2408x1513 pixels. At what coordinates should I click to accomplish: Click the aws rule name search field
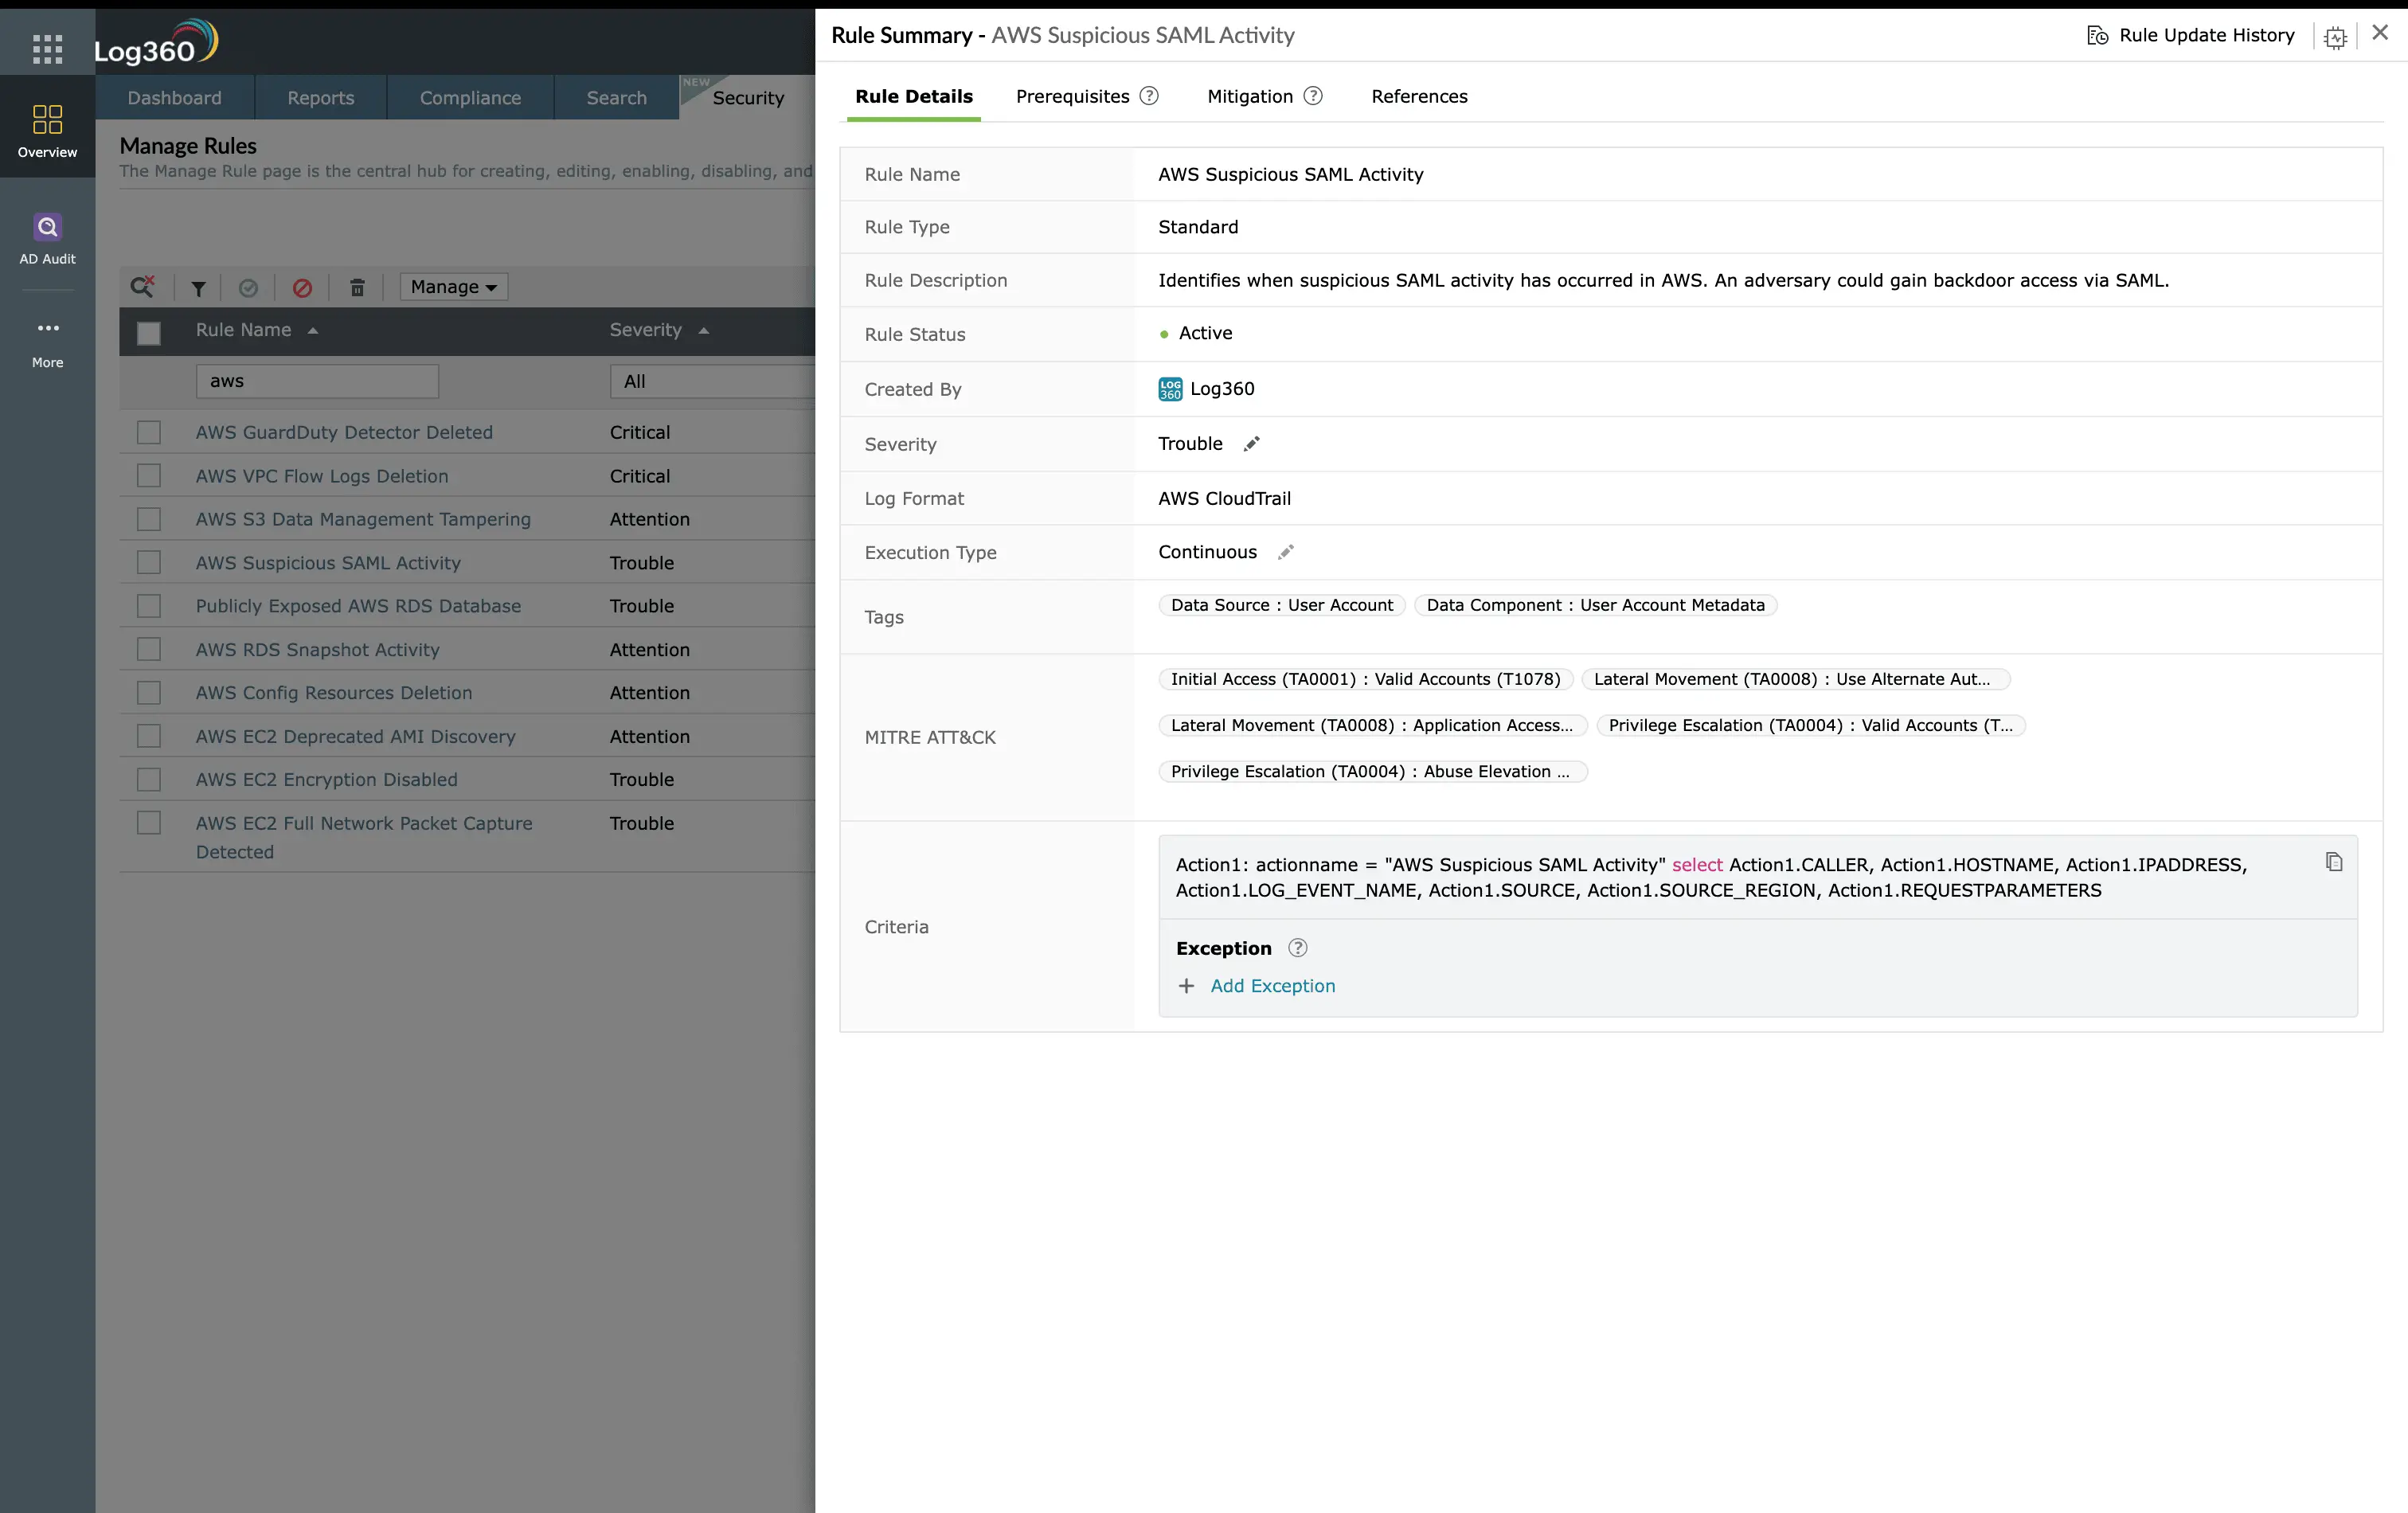click(x=317, y=381)
